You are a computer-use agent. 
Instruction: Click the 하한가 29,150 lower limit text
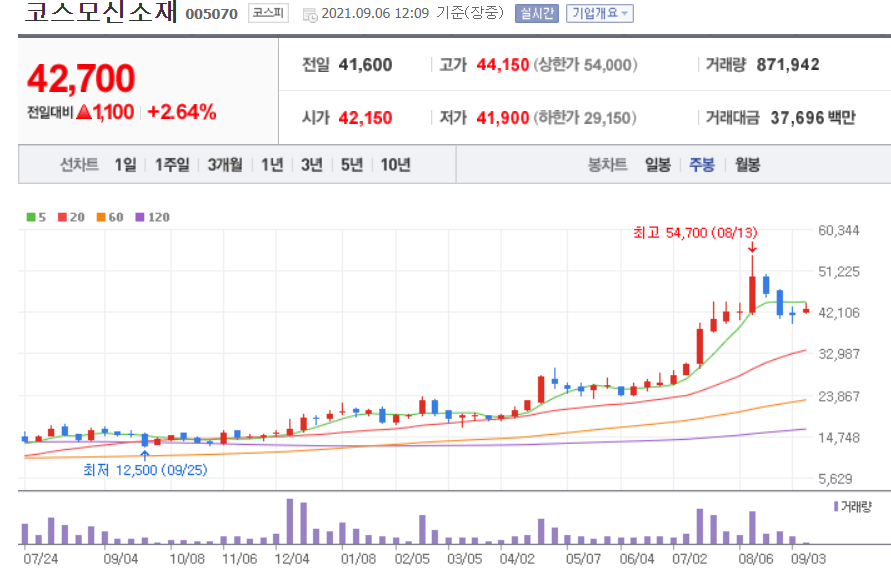pyautogui.click(x=585, y=118)
